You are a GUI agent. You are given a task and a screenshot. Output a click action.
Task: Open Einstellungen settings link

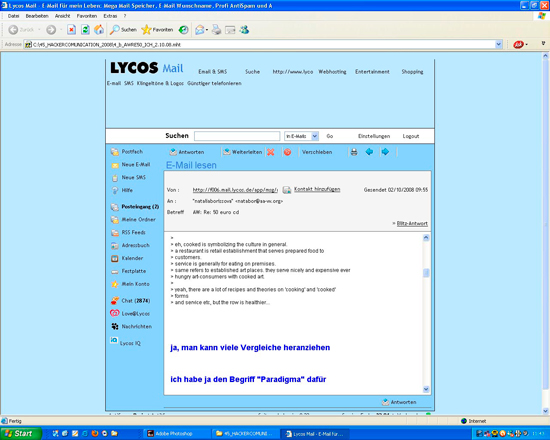(x=374, y=136)
